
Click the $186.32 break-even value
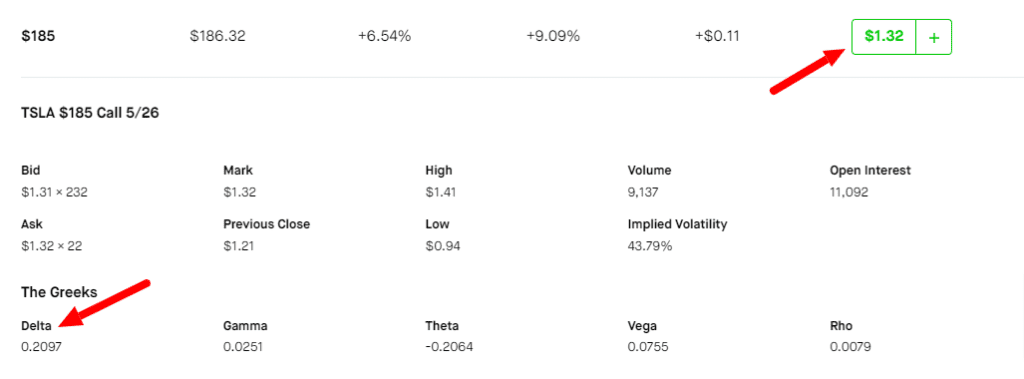coord(217,37)
